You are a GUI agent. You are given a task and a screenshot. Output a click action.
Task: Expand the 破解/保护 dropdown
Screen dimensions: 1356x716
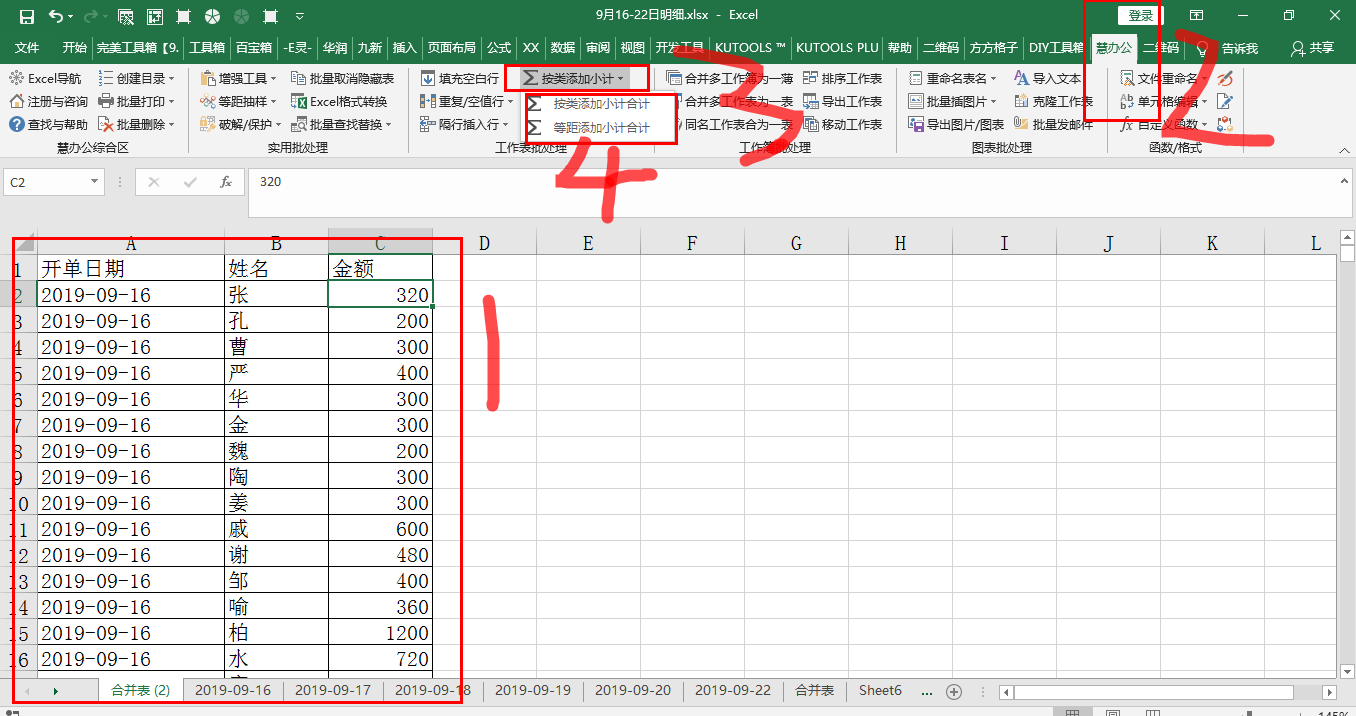pos(278,124)
